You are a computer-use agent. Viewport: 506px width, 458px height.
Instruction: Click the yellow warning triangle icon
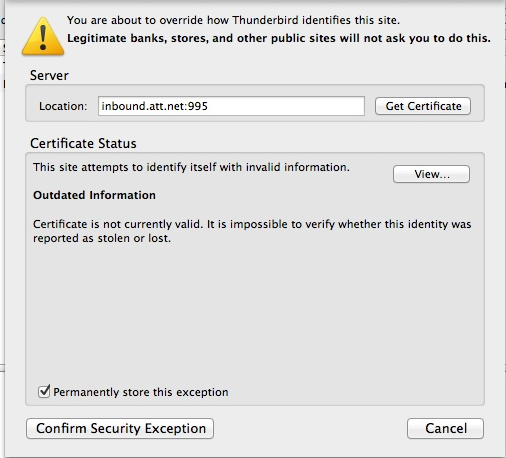(x=43, y=37)
